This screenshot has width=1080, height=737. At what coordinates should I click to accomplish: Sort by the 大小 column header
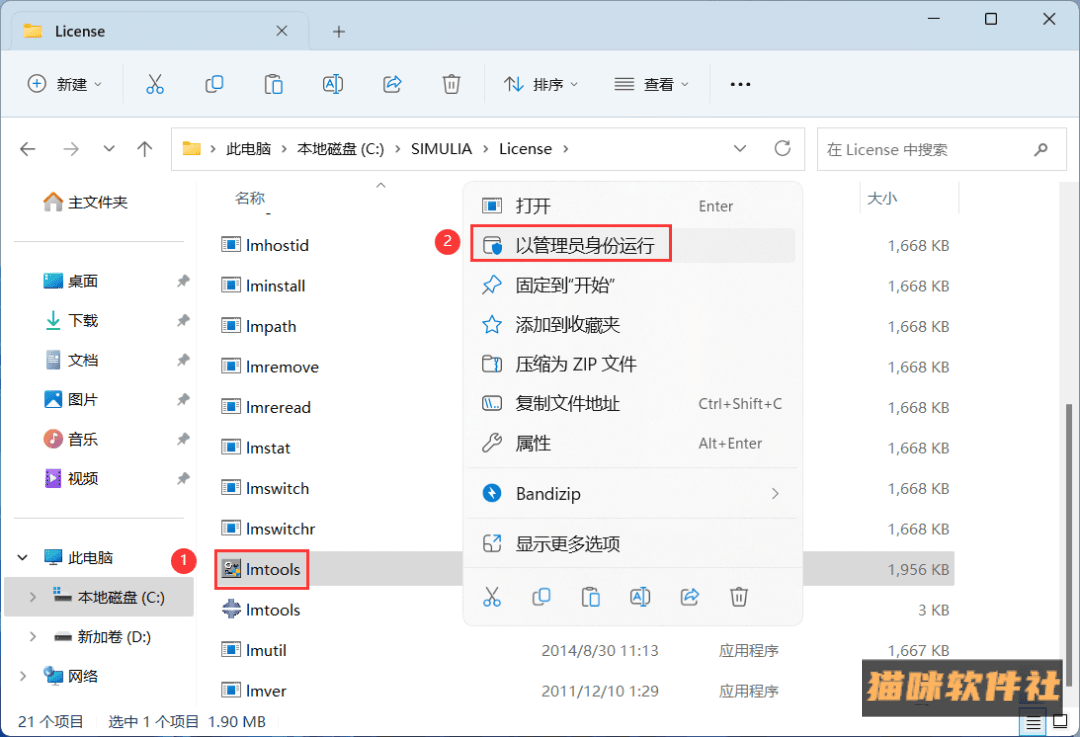coord(882,198)
